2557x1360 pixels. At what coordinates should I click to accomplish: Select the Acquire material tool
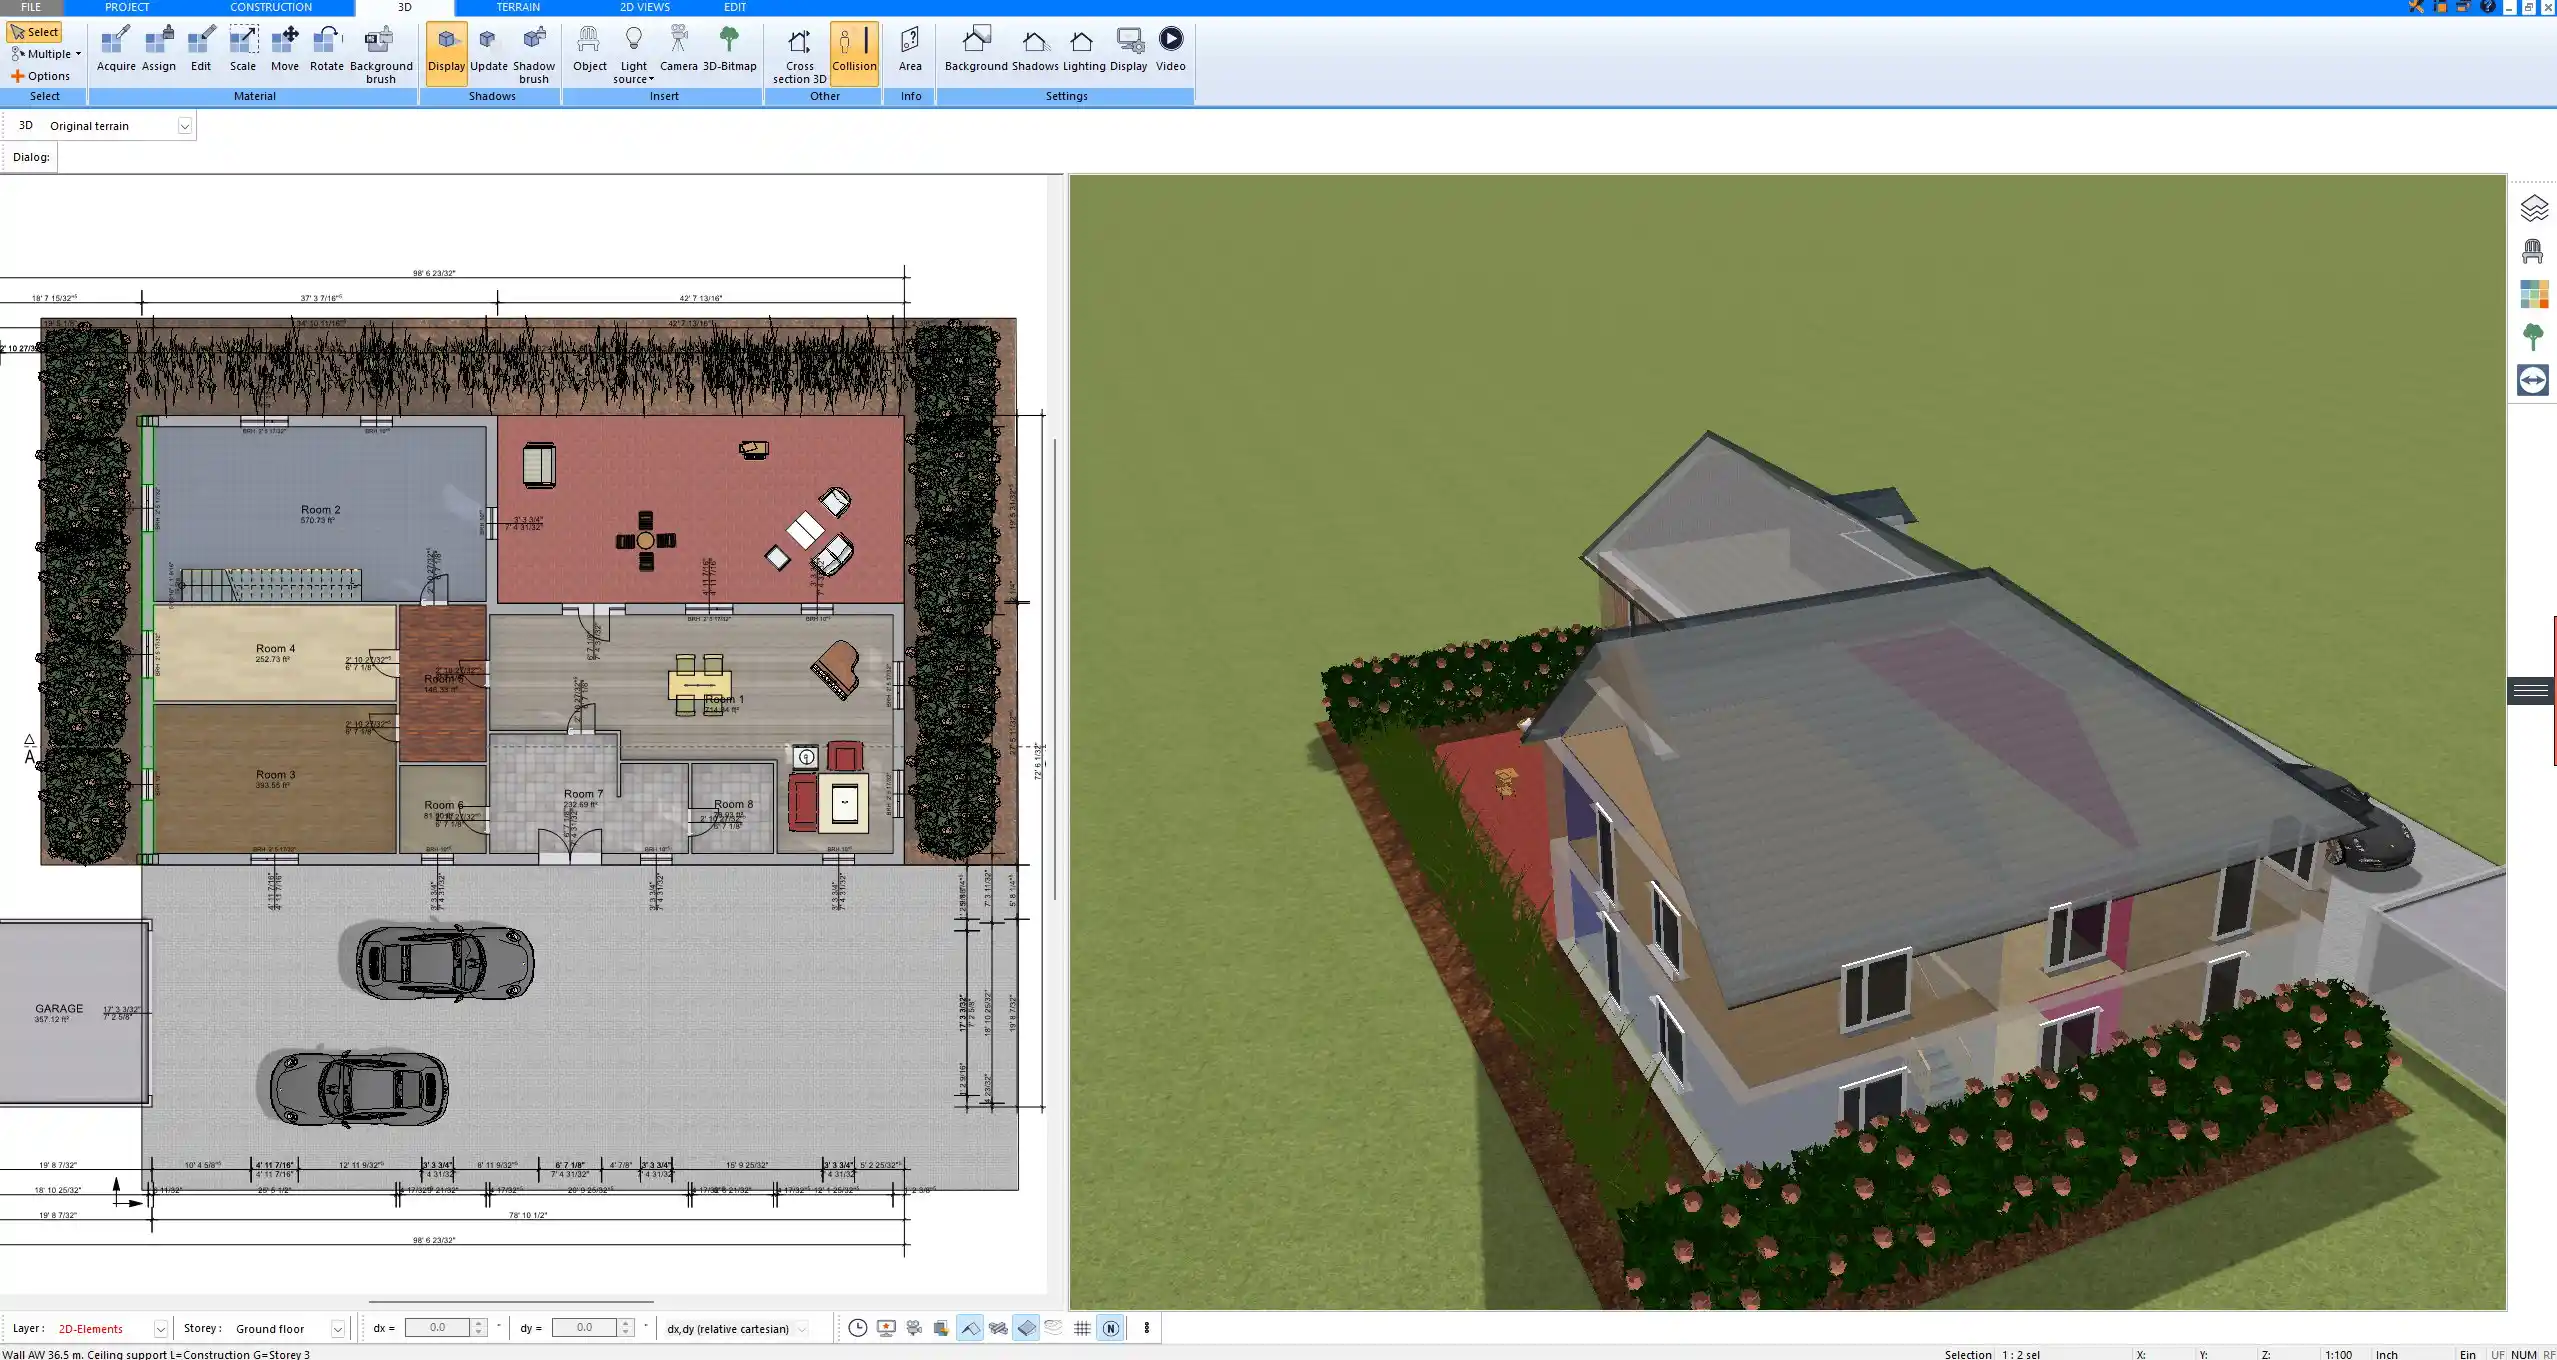click(x=116, y=50)
